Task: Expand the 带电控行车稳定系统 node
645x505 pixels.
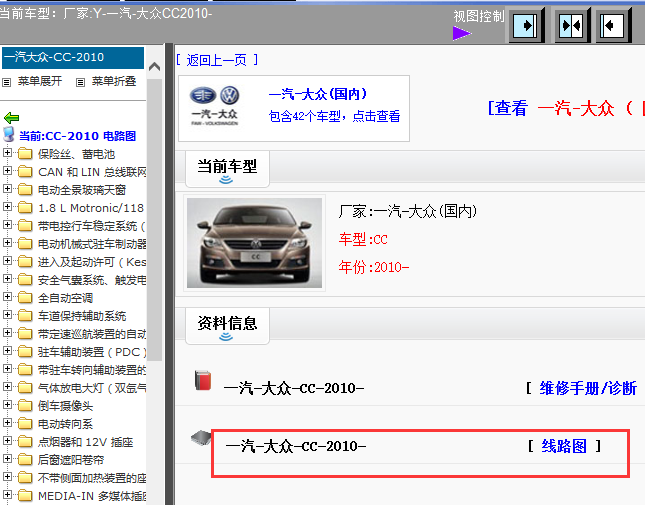Action: [x=7, y=225]
